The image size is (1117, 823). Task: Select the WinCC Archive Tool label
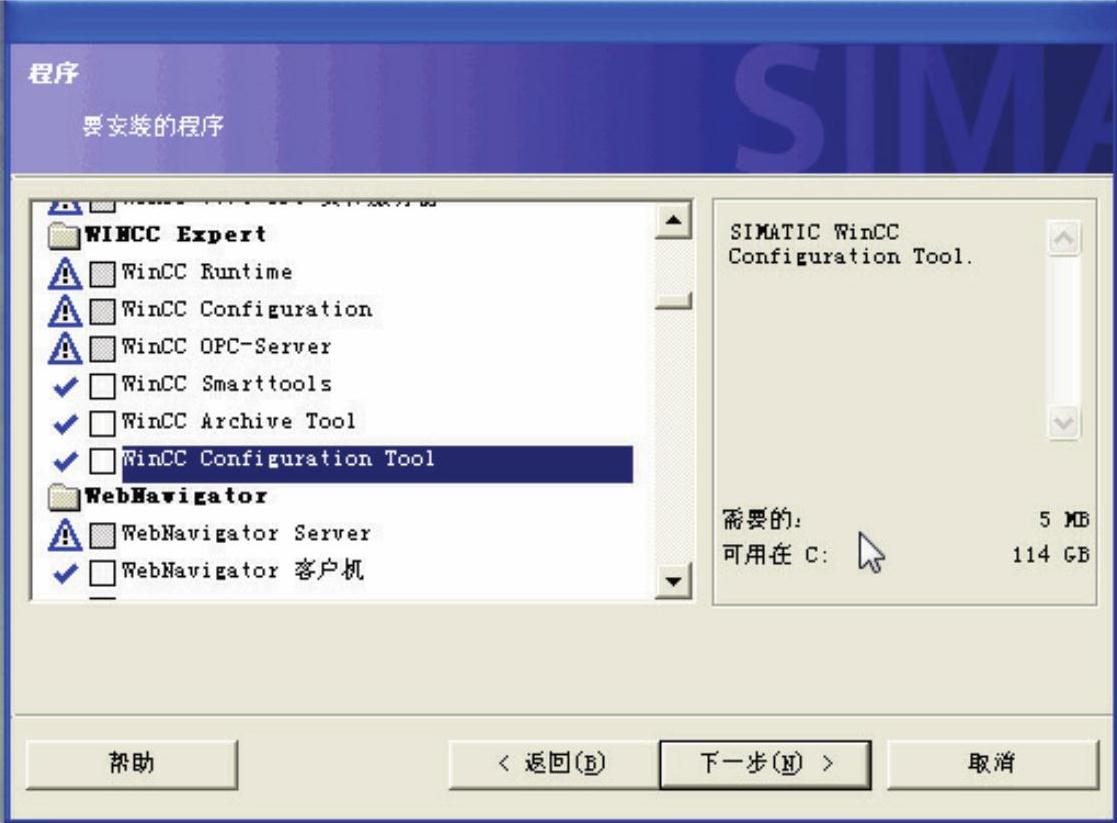coord(238,420)
